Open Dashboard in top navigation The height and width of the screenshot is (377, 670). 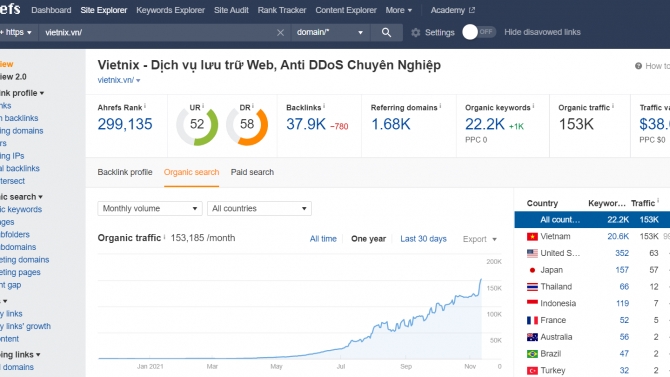pos(51,10)
